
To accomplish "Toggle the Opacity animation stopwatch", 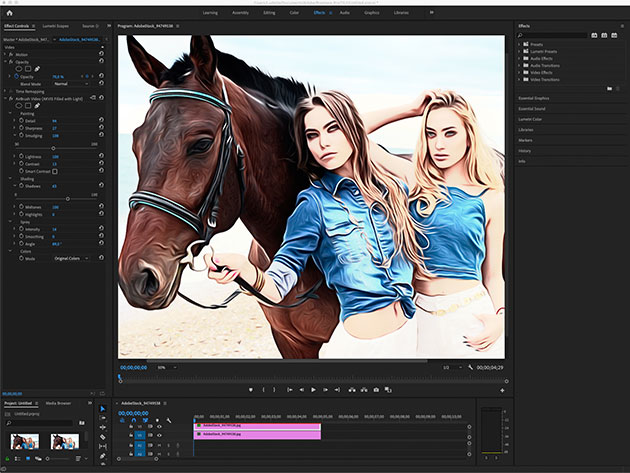I will tap(18, 75).
